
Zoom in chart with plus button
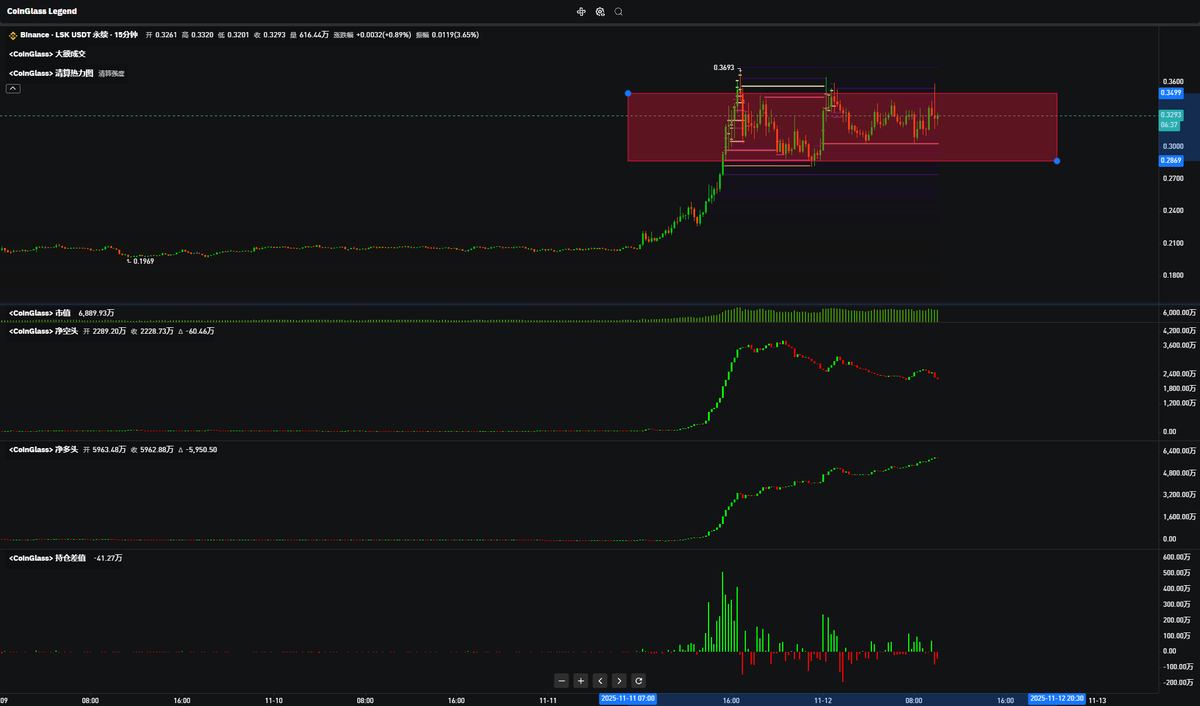(x=581, y=680)
